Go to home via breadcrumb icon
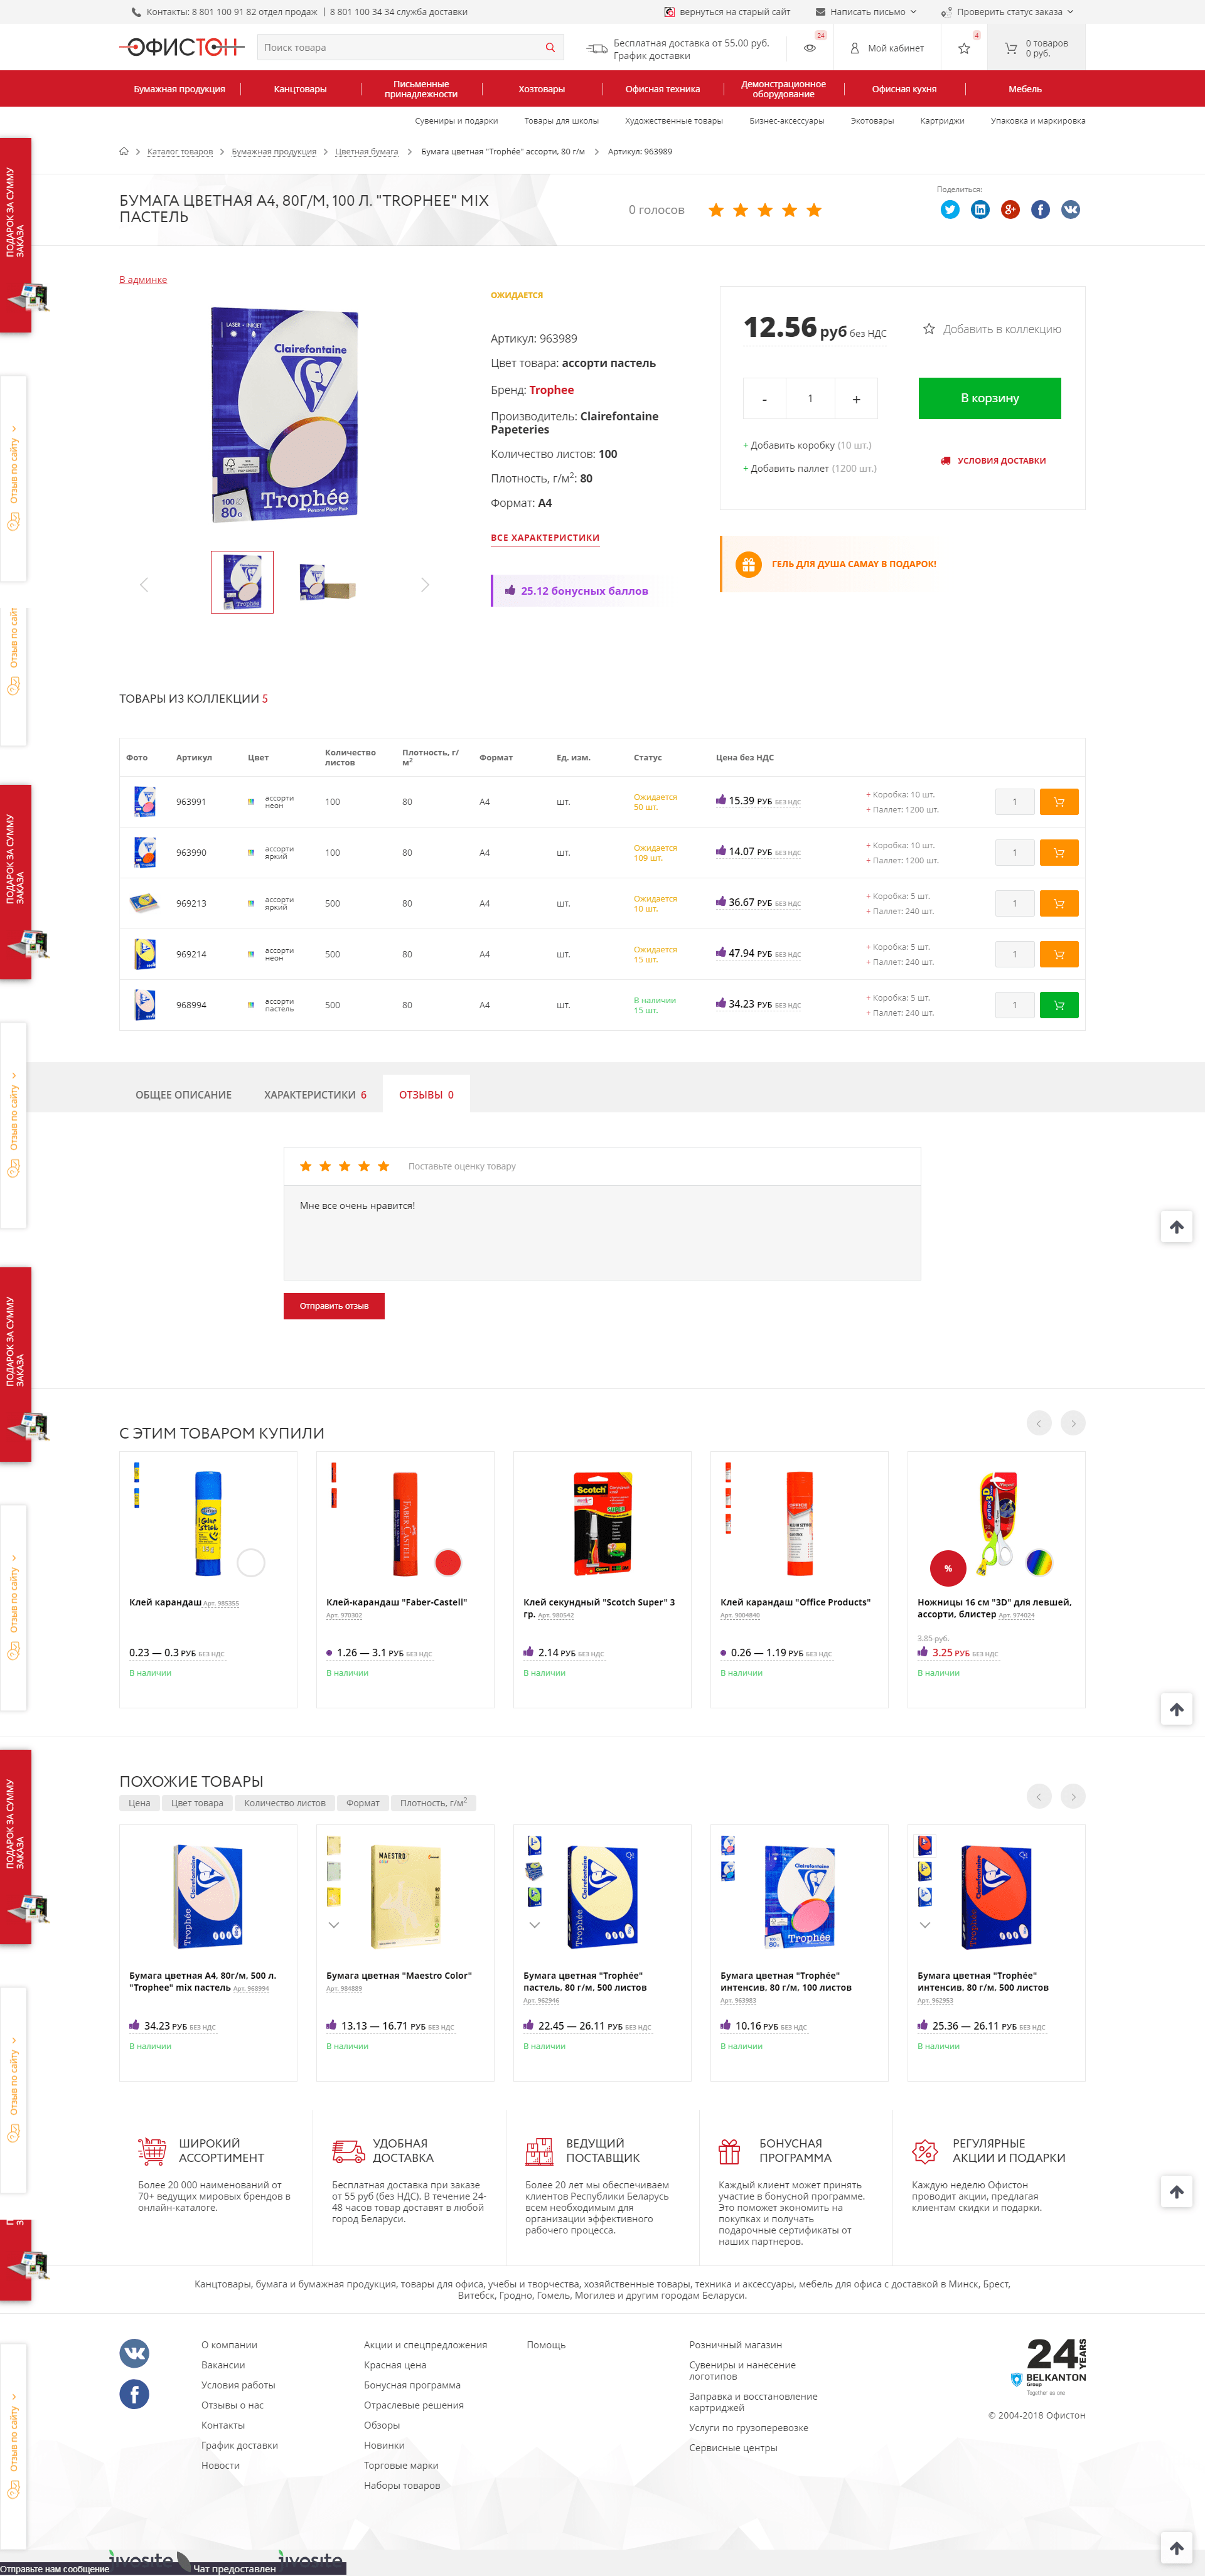Viewport: 1205px width, 2576px height. click(x=124, y=152)
